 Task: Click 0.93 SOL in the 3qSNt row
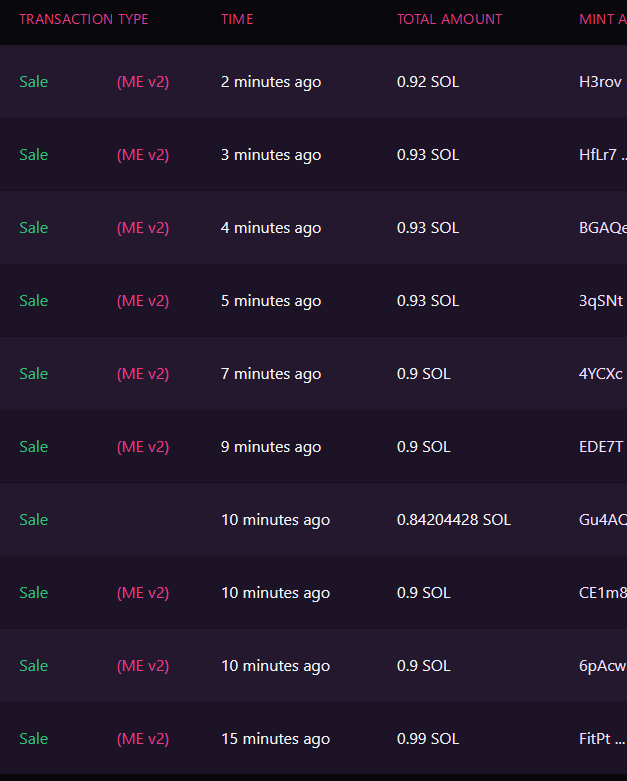pos(428,301)
